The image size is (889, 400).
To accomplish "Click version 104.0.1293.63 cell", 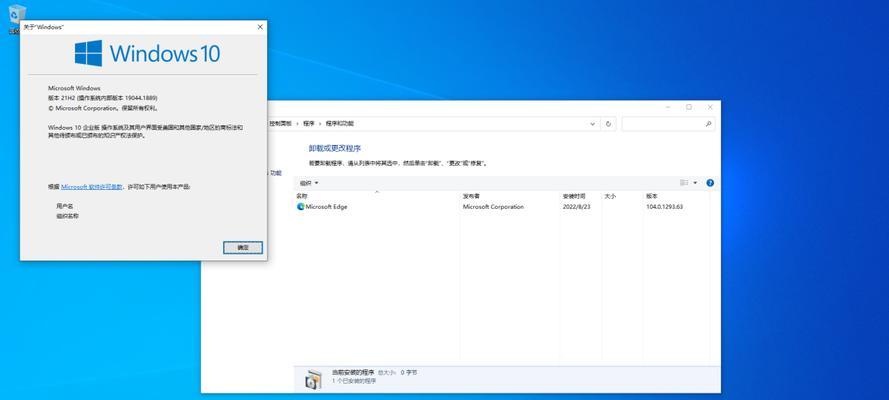I will pyautogui.click(x=664, y=207).
